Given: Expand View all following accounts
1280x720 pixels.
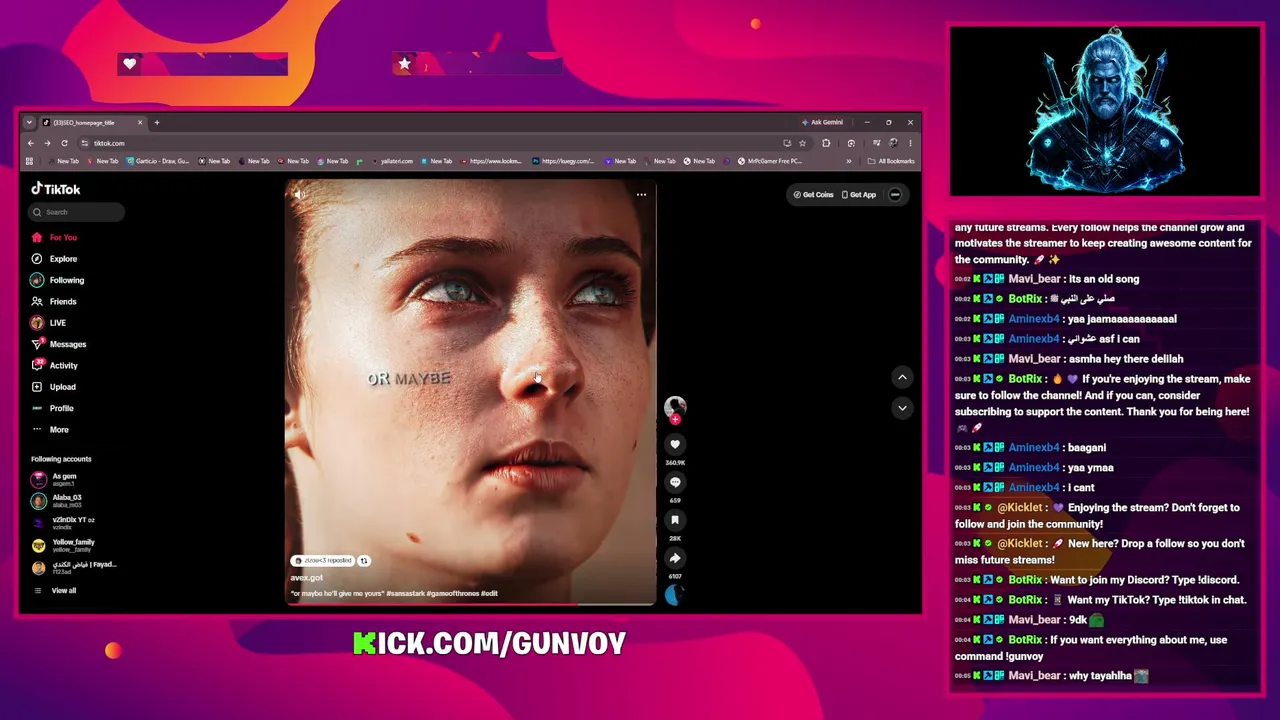Looking at the screenshot, I should (55, 591).
